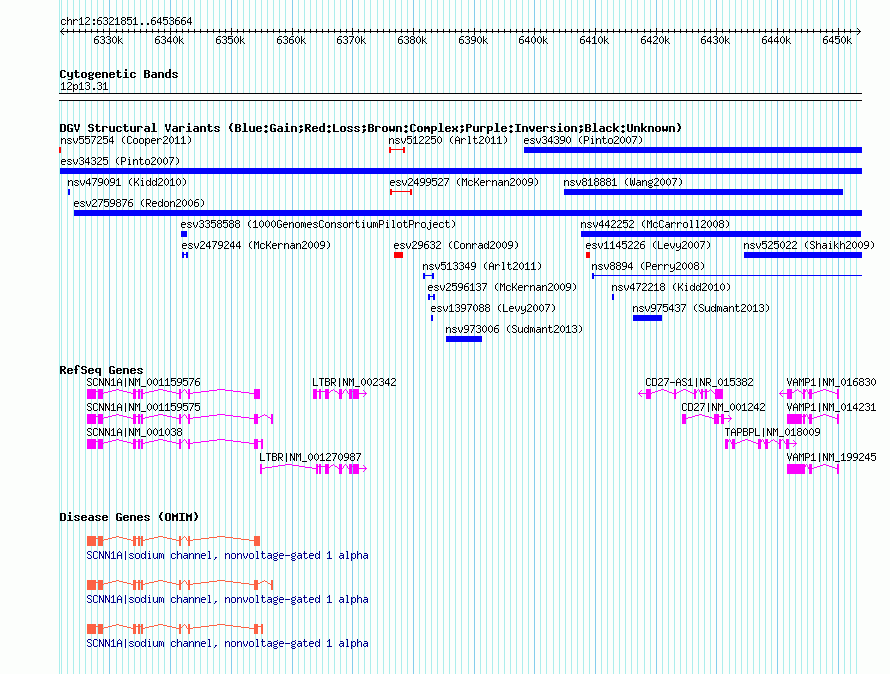Click SCNN1A|NM_001159575 gene label
Screen dimensions: 890x674
(x=143, y=408)
